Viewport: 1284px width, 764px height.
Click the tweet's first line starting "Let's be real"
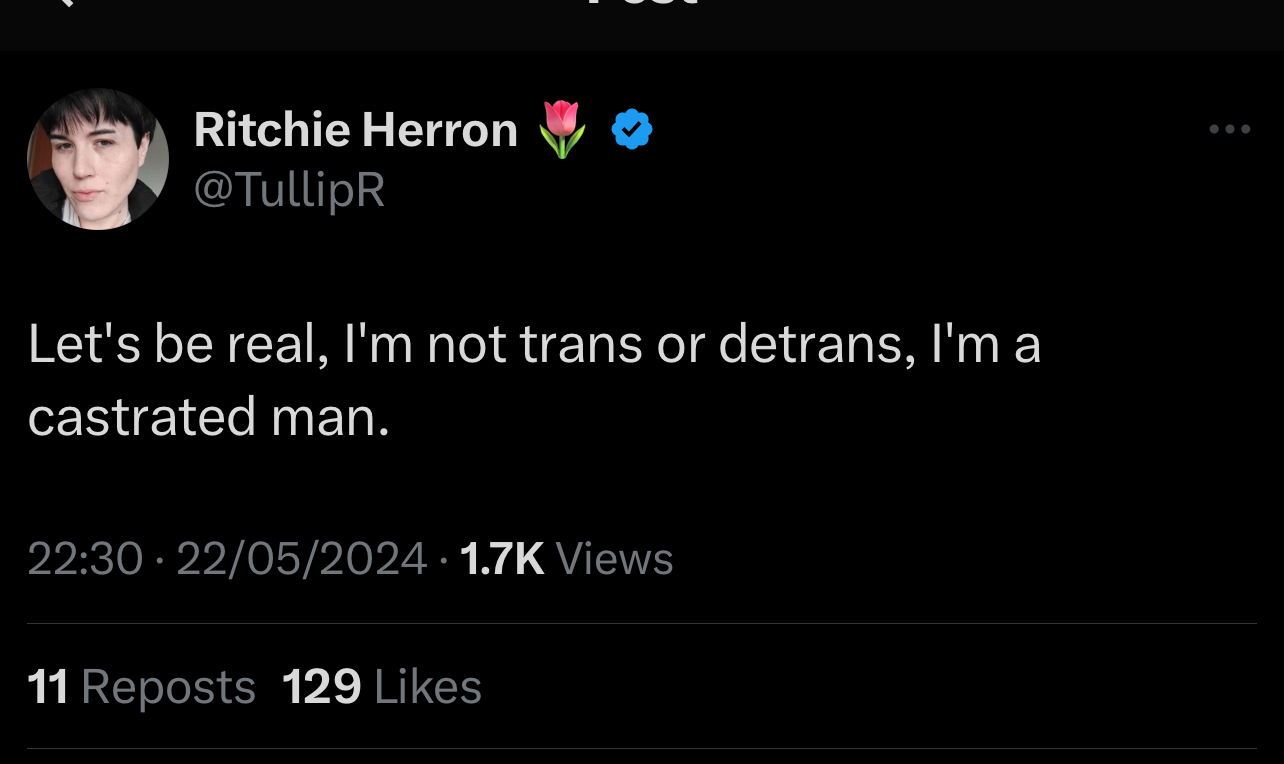534,344
